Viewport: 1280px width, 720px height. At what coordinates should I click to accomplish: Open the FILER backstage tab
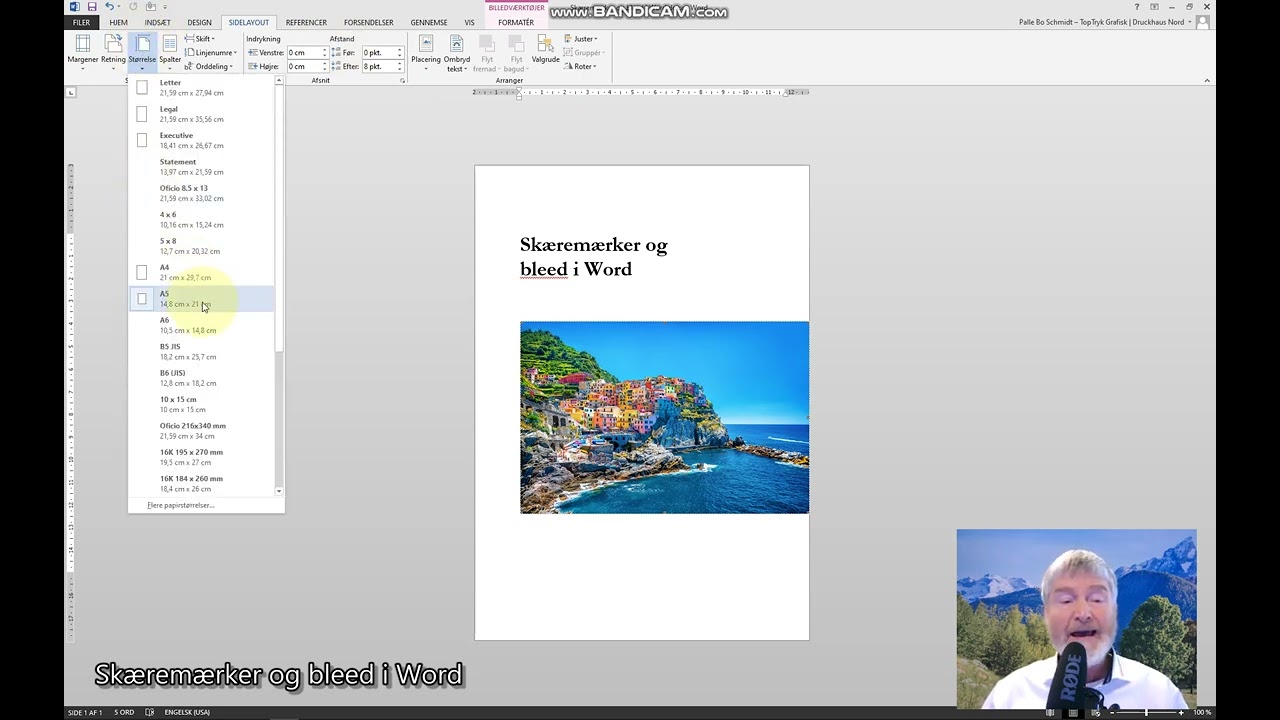(81, 22)
